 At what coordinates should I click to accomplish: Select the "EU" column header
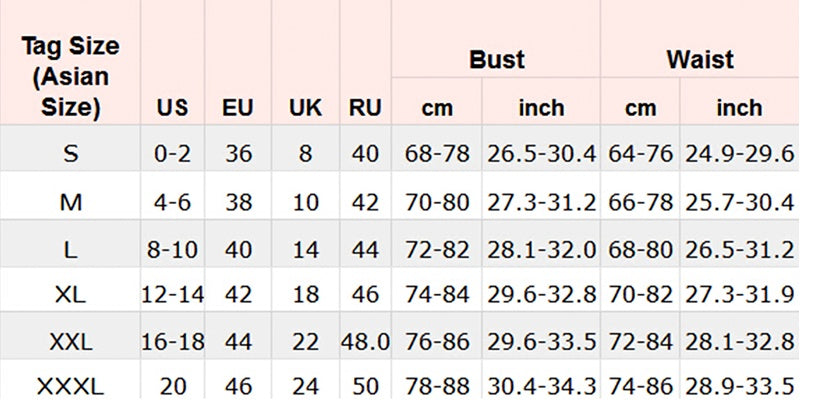[x=237, y=107]
